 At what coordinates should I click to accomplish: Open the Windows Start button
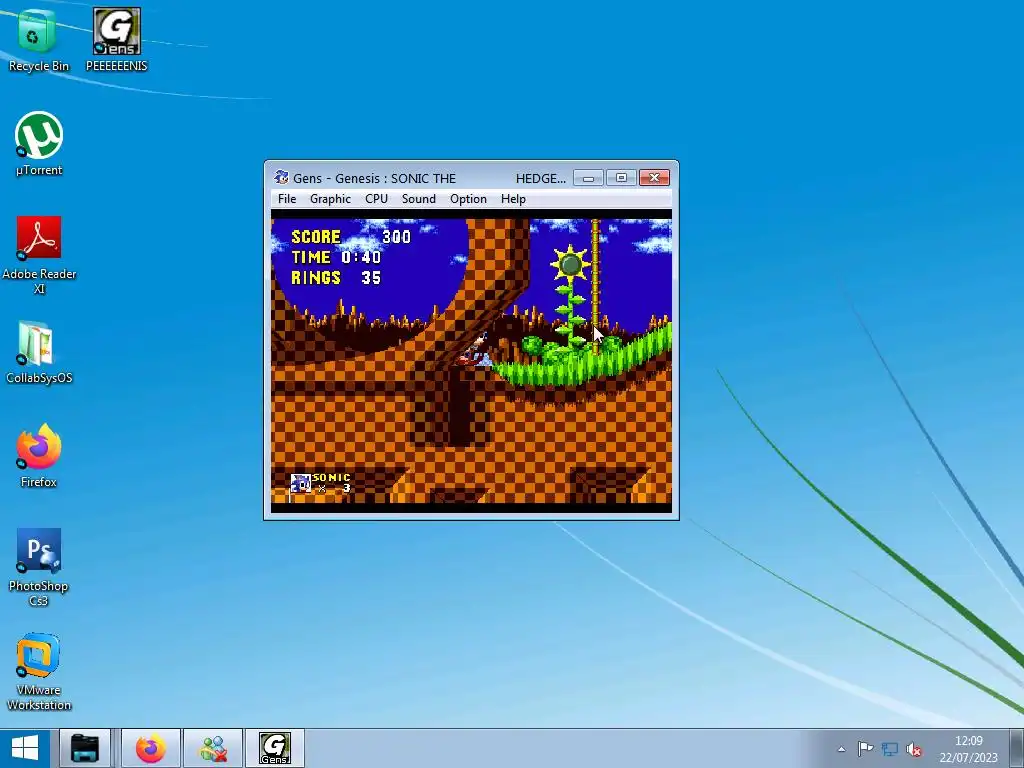[25, 748]
